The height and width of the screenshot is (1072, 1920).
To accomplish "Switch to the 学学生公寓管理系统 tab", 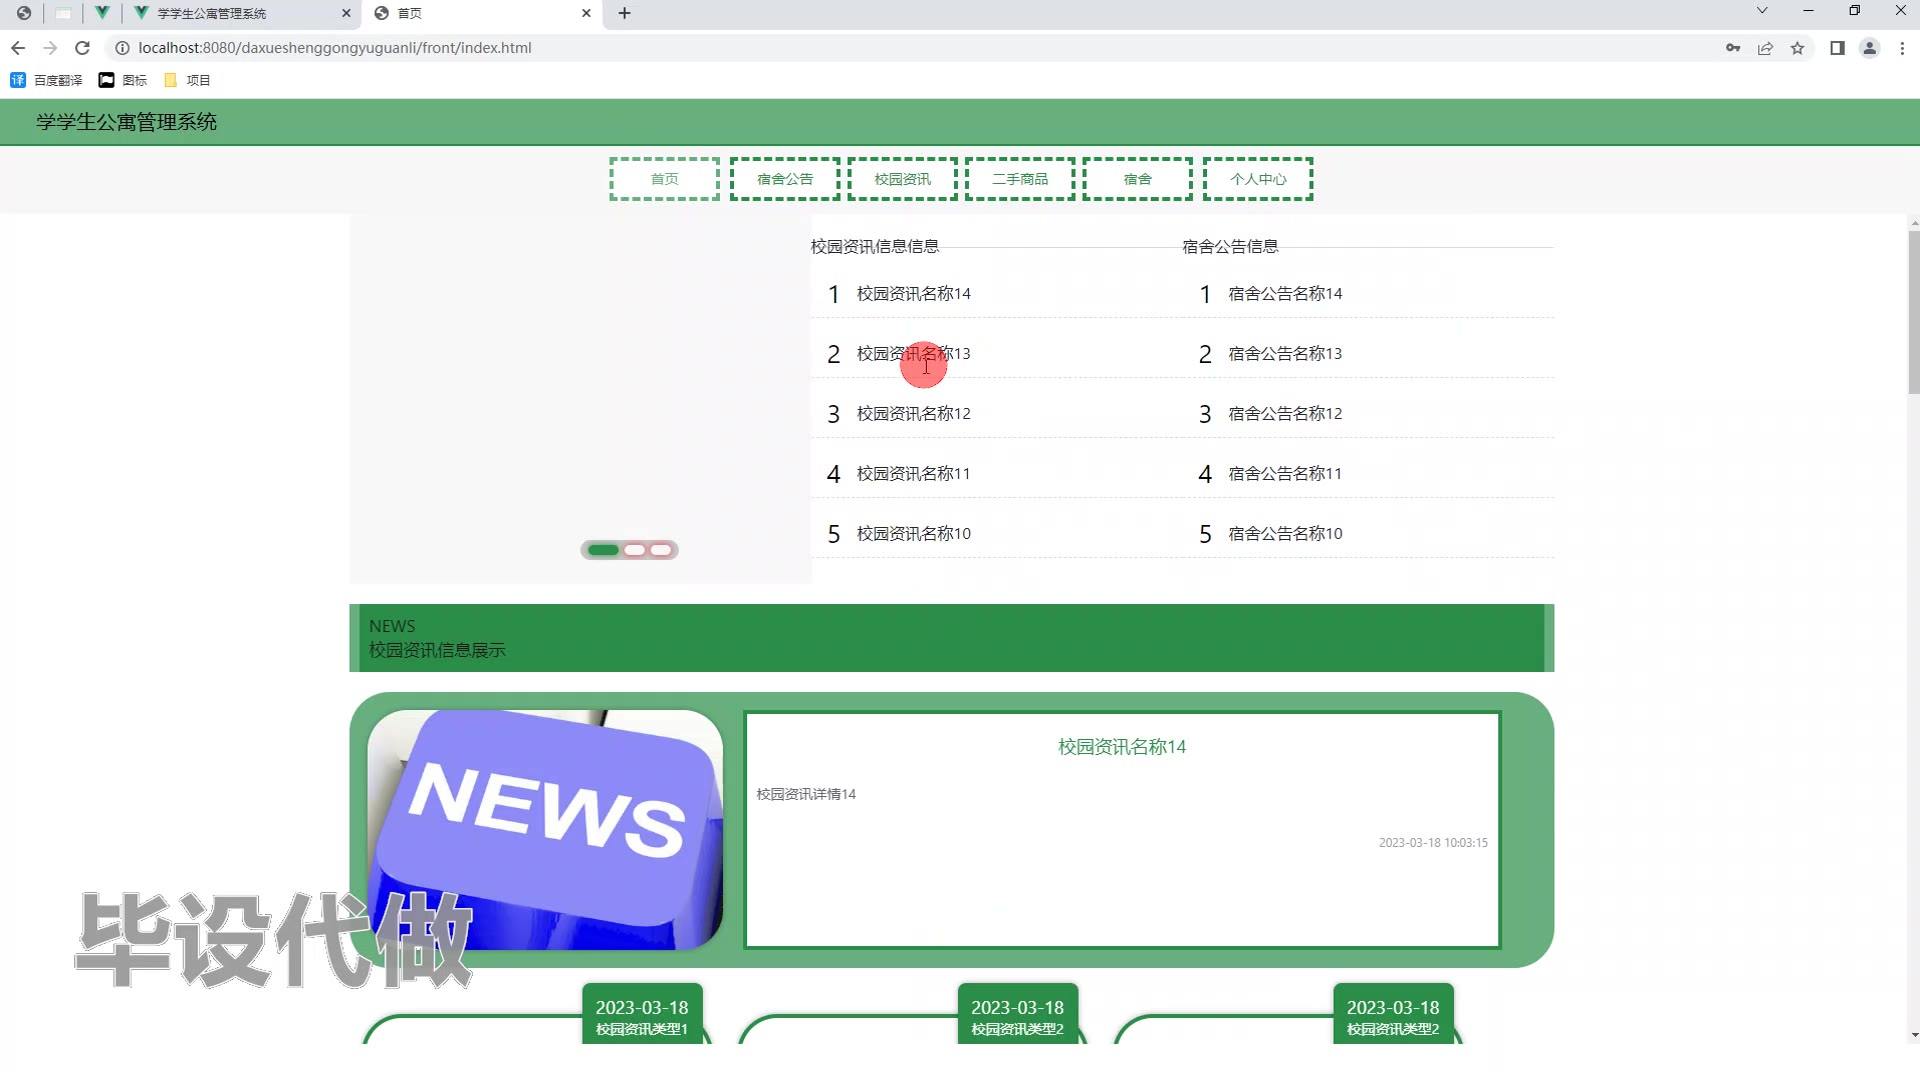I will (x=244, y=13).
